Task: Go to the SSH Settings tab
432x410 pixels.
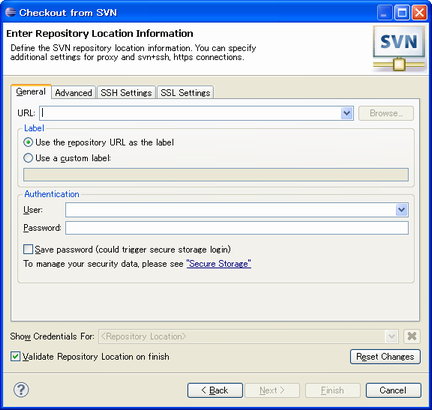Action: coord(126,93)
